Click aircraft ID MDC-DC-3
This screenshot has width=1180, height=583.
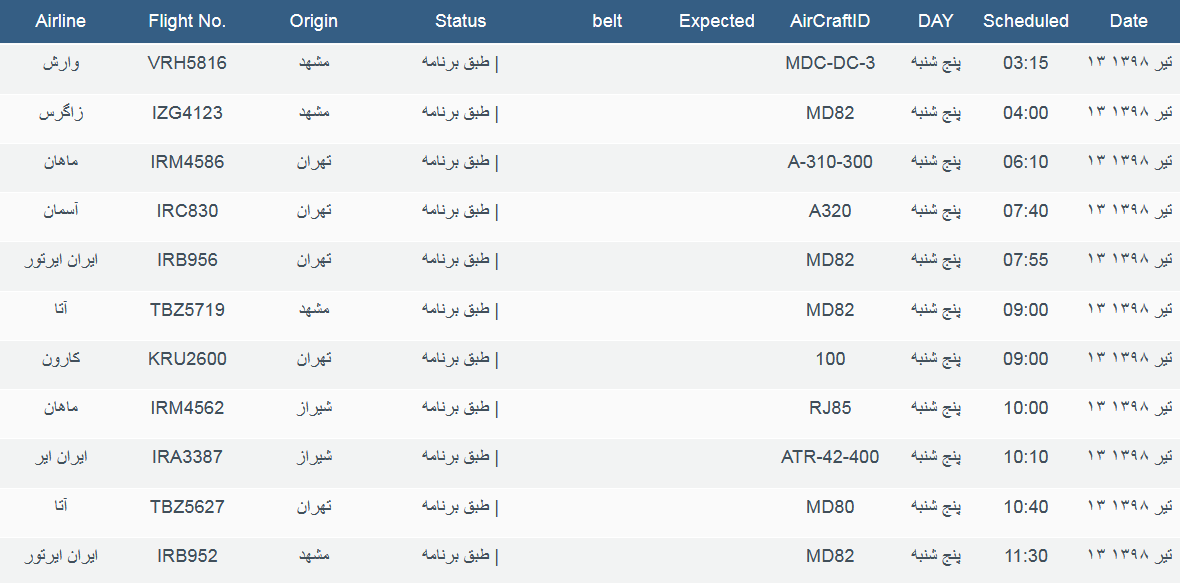point(830,63)
